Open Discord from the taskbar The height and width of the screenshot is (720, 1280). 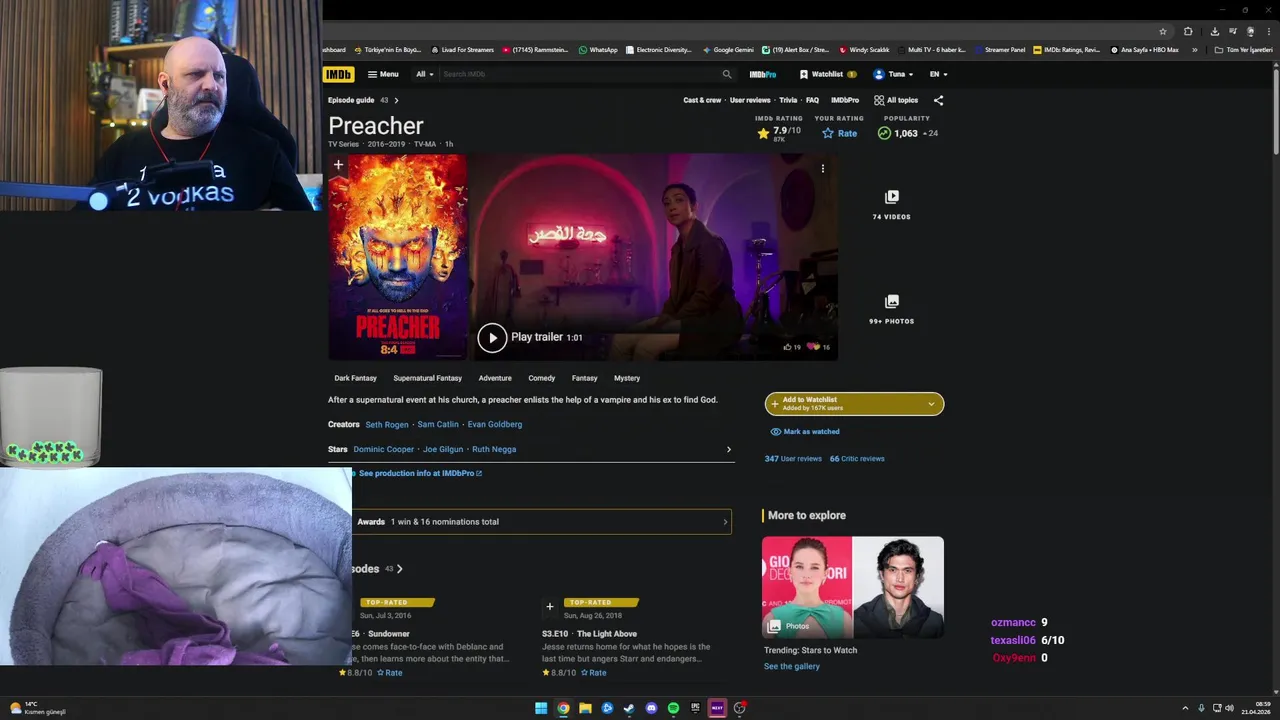click(651, 708)
